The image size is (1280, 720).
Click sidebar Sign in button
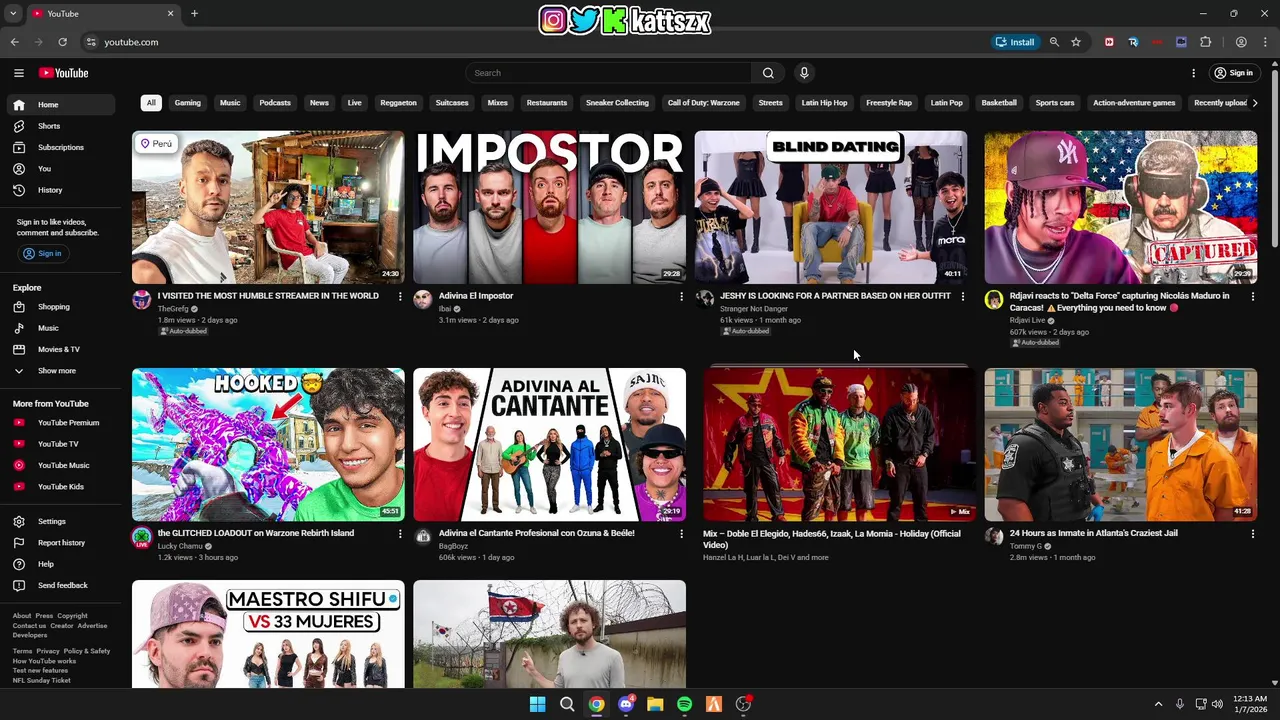click(43, 254)
